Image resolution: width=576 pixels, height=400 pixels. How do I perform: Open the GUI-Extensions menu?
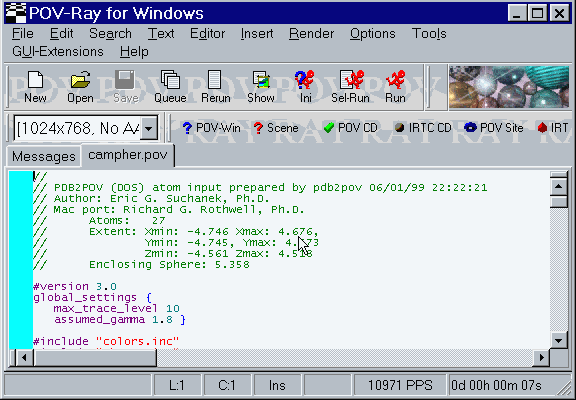point(58,52)
